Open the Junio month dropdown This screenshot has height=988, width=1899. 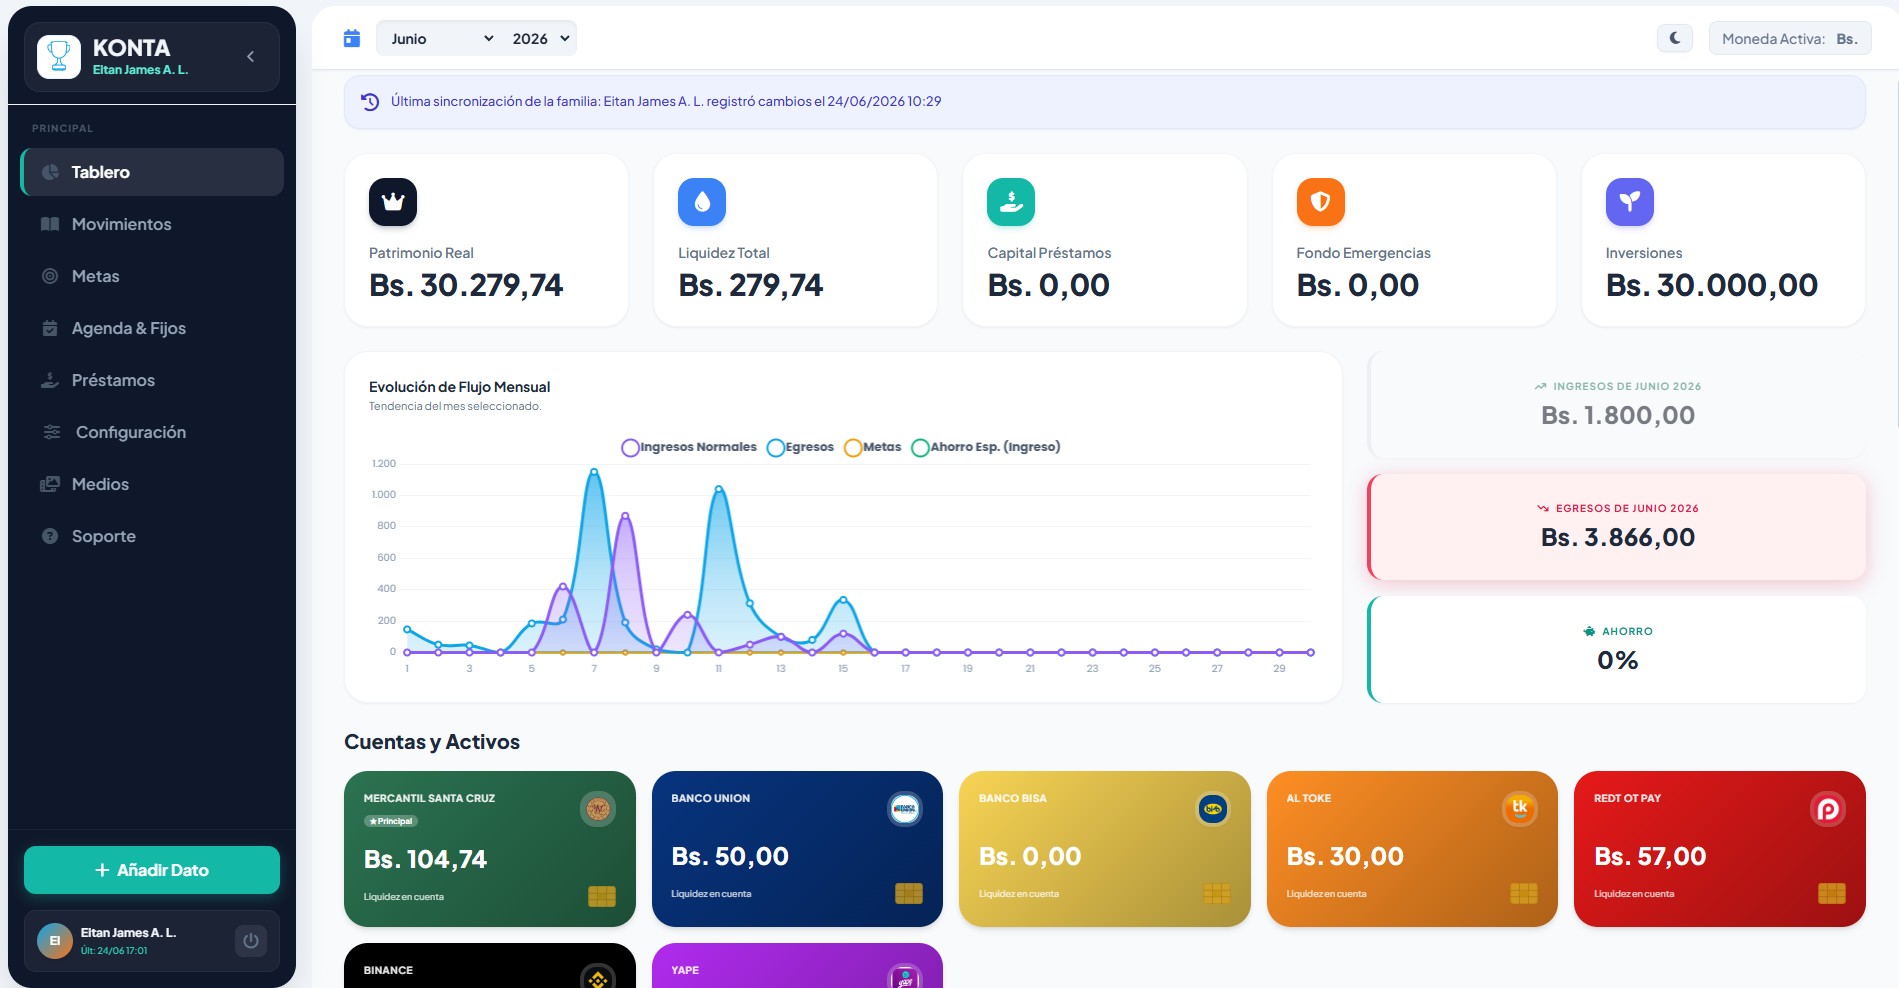click(441, 38)
